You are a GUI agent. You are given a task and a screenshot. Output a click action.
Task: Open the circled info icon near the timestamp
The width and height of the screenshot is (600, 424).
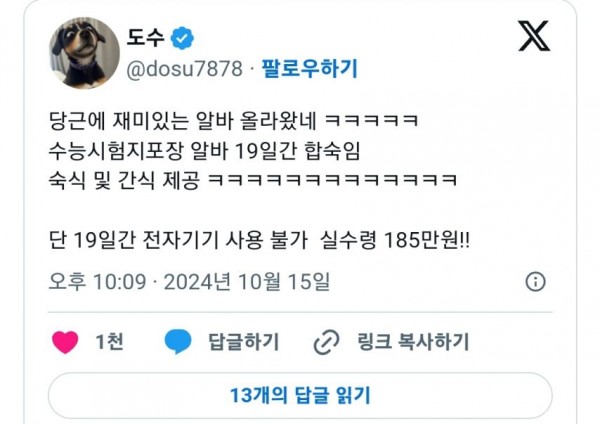click(535, 282)
